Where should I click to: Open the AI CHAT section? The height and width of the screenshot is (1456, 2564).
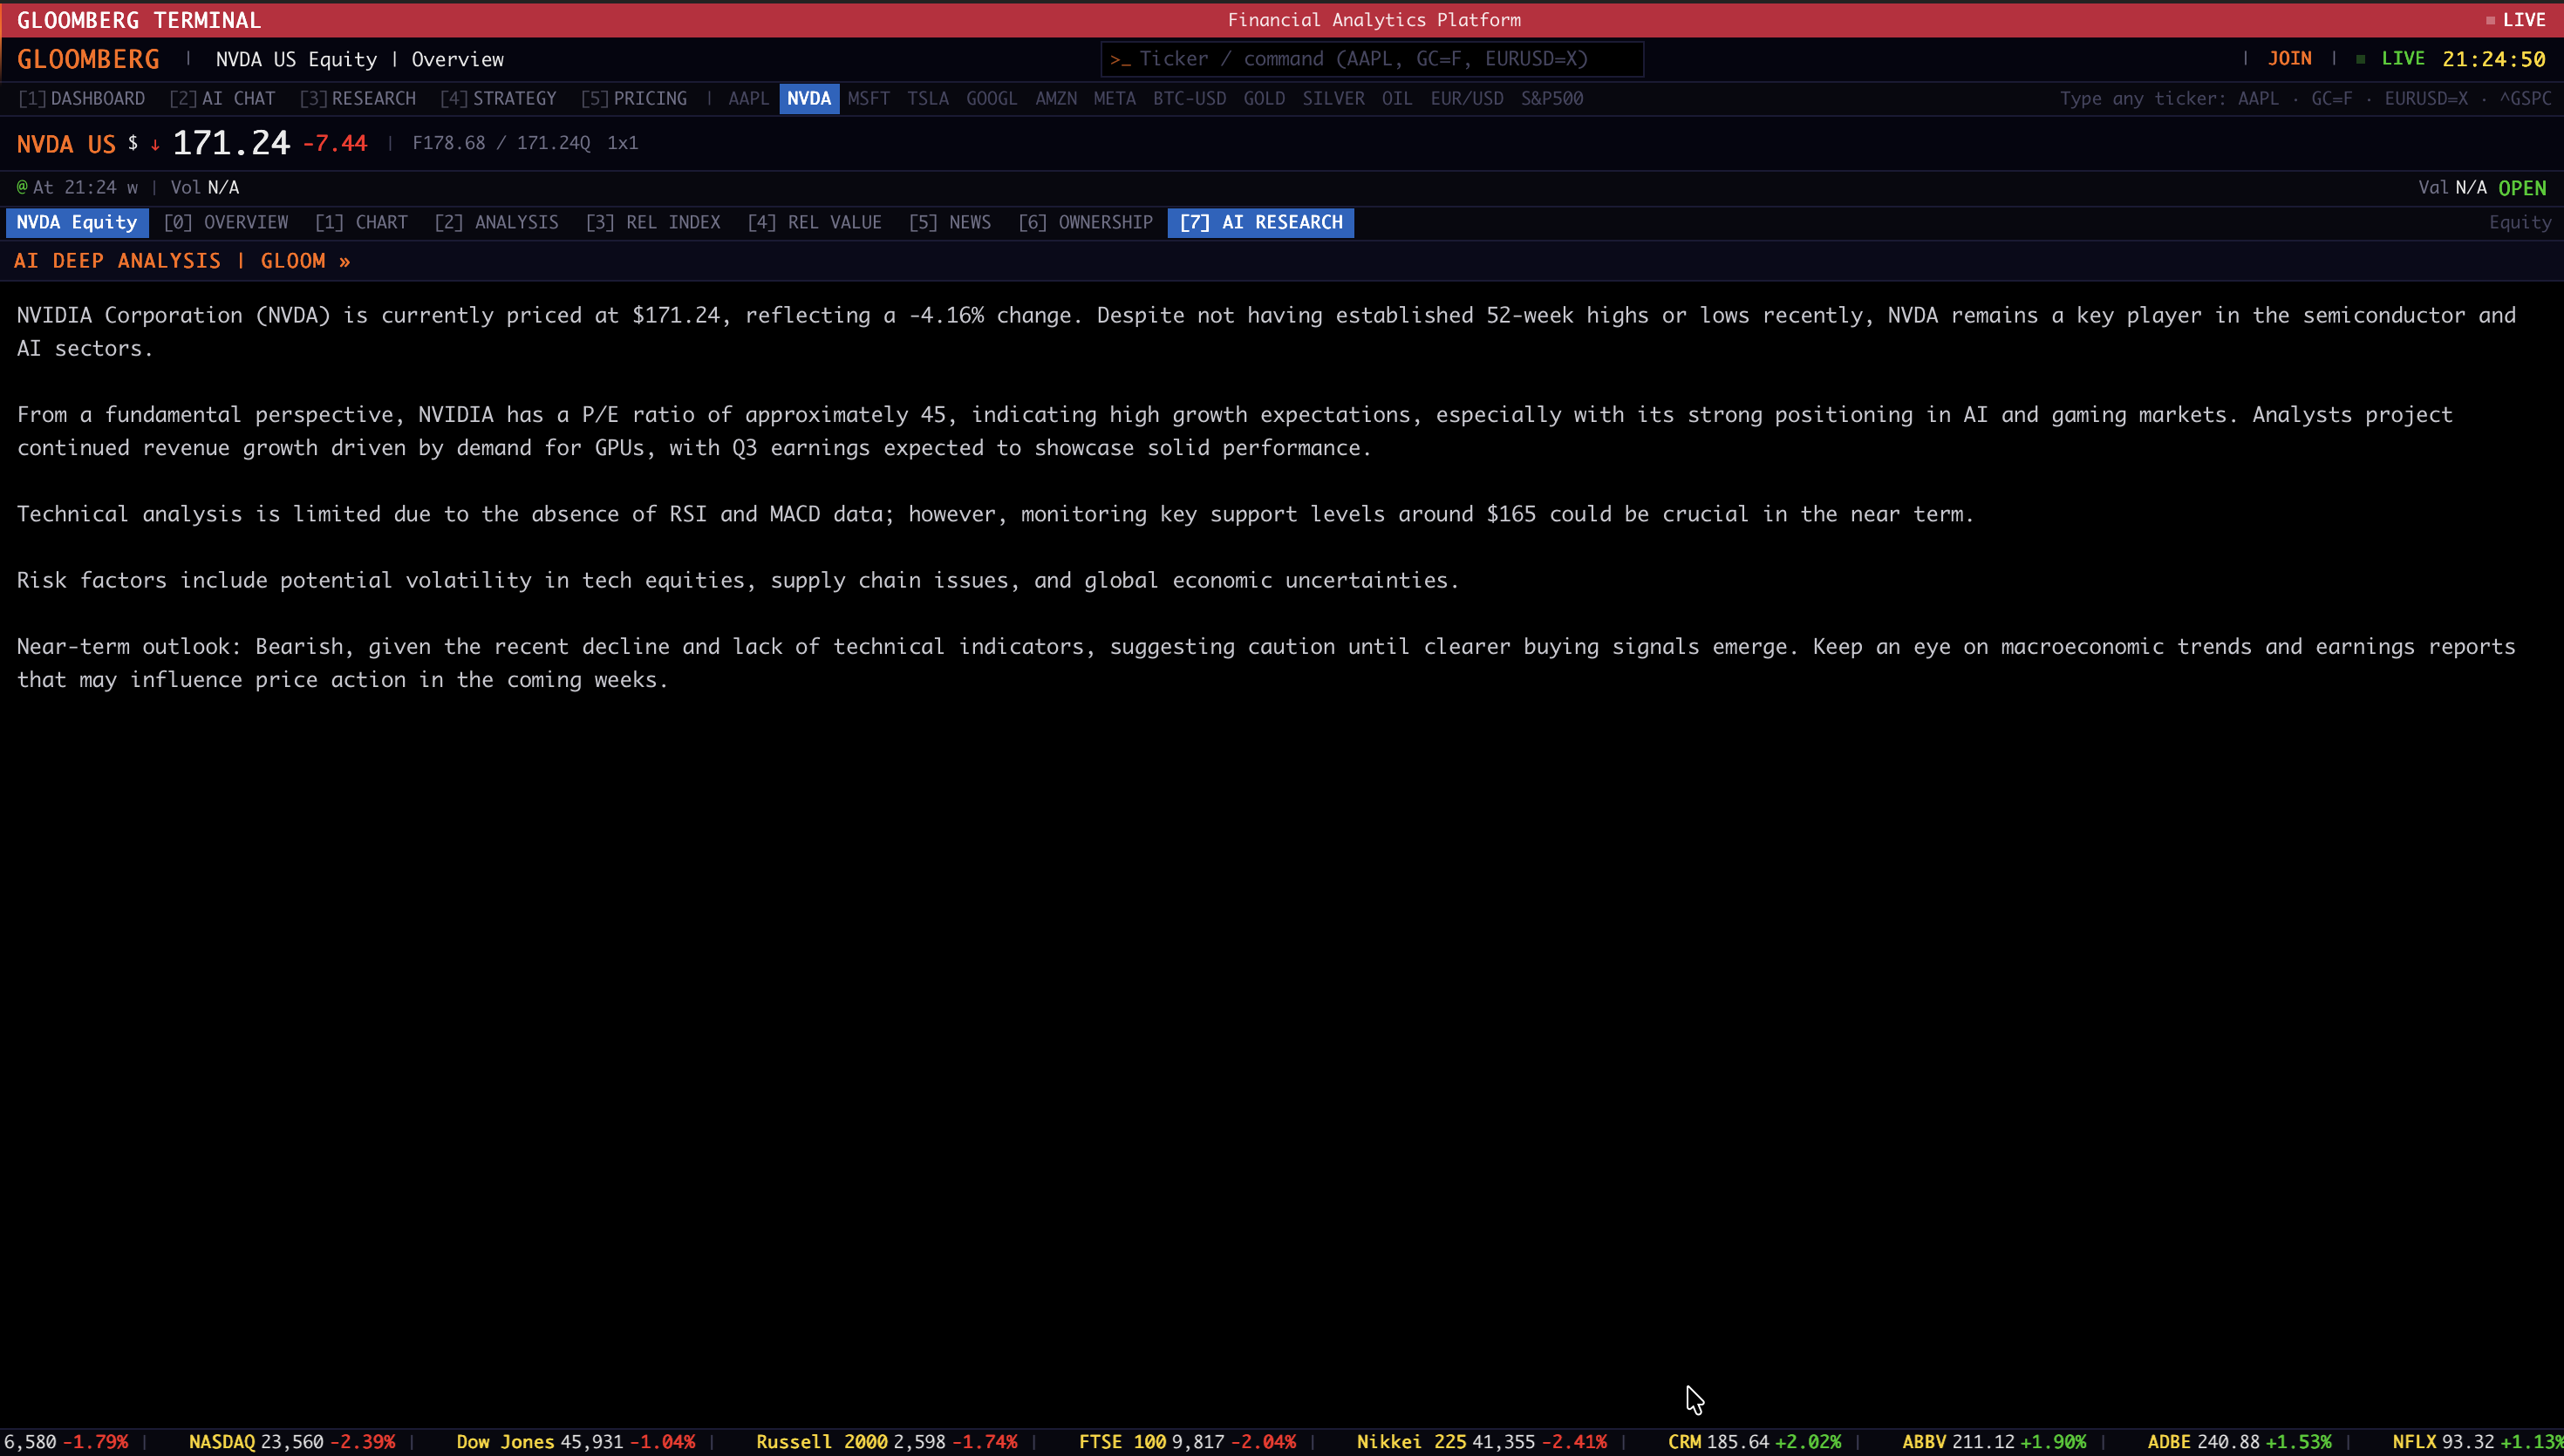222,98
